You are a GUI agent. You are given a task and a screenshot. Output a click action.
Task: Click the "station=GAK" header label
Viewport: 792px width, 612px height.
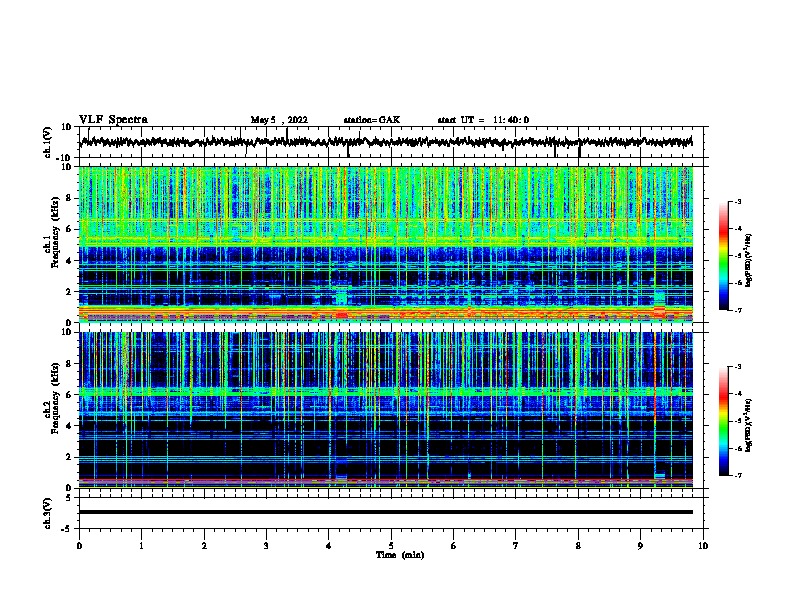[x=371, y=120]
